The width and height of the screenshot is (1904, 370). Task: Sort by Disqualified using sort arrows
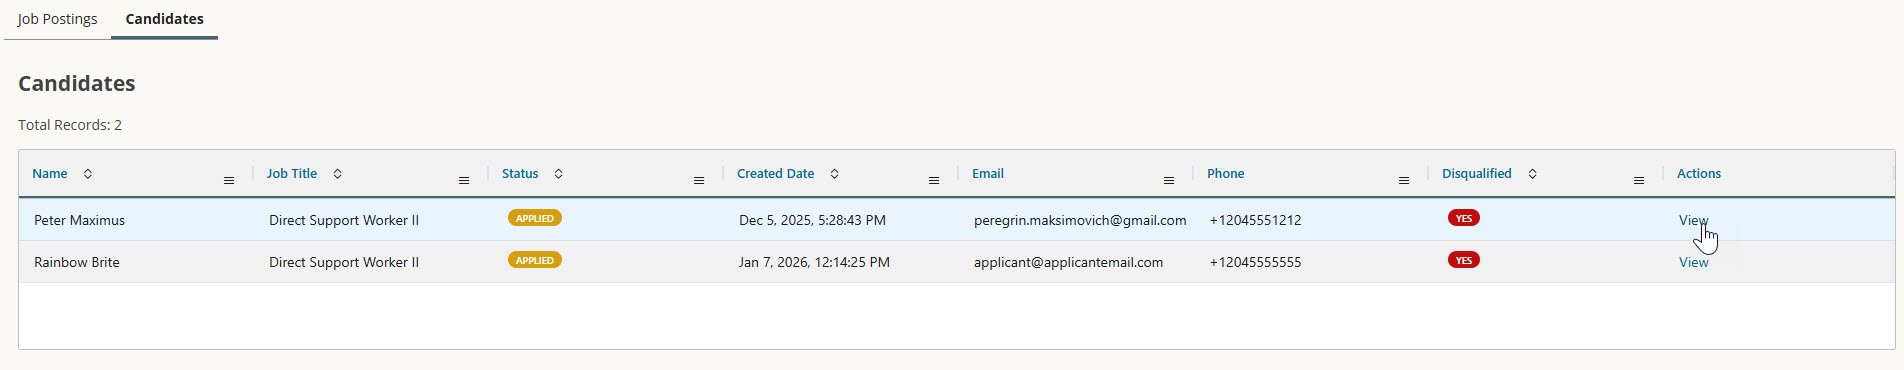pyautogui.click(x=1533, y=174)
